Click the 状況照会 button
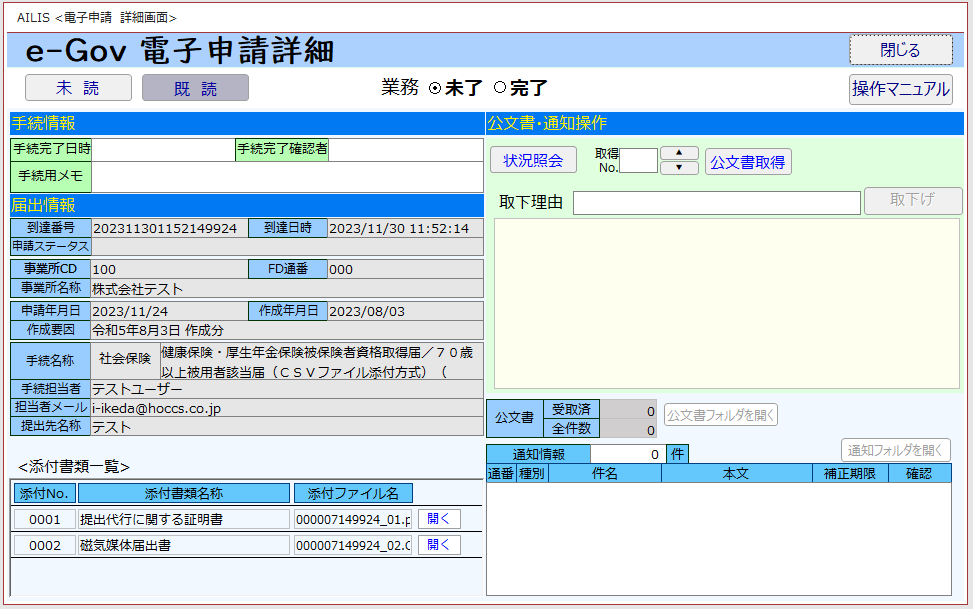 coord(533,161)
